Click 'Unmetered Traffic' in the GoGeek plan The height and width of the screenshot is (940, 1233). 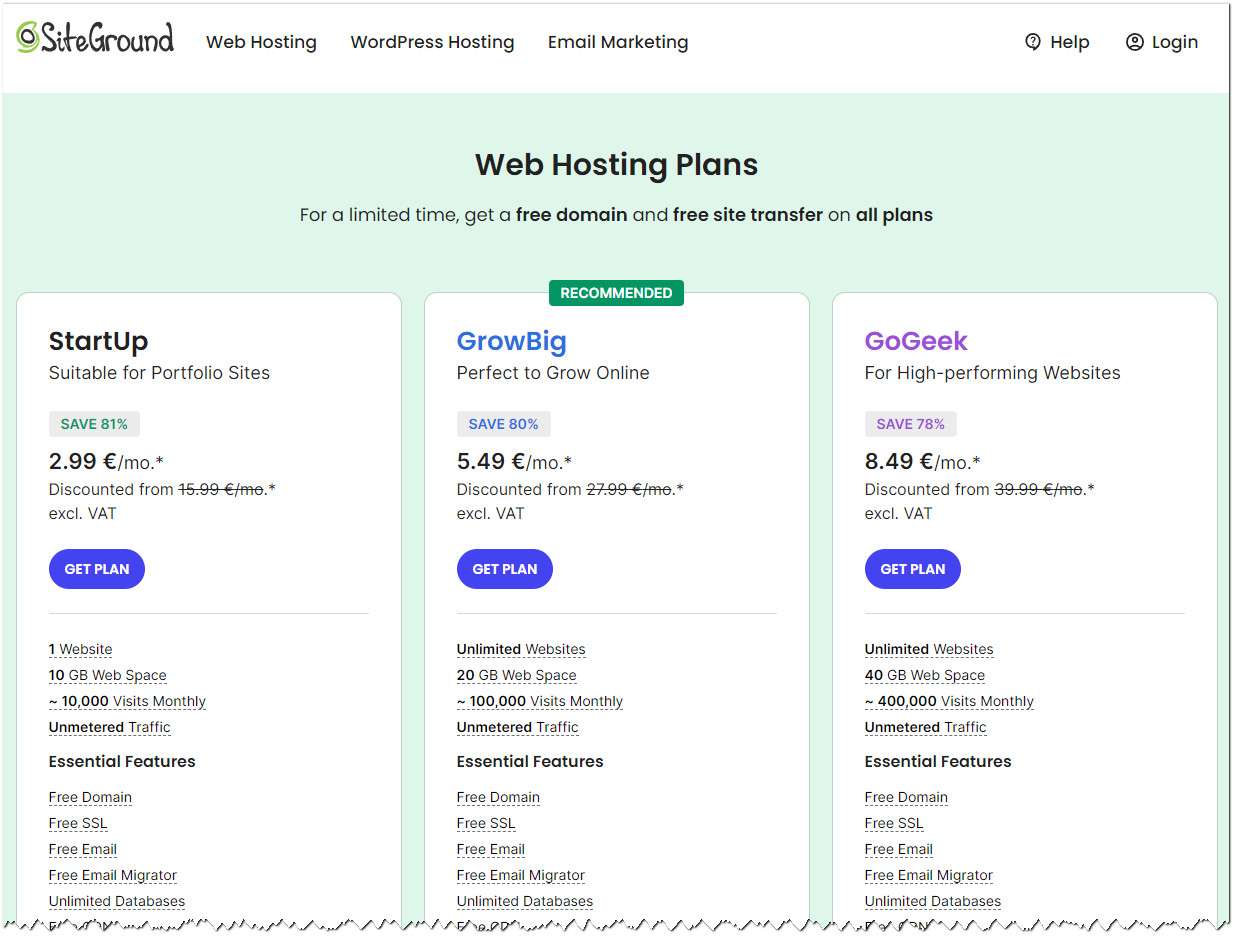point(926,727)
